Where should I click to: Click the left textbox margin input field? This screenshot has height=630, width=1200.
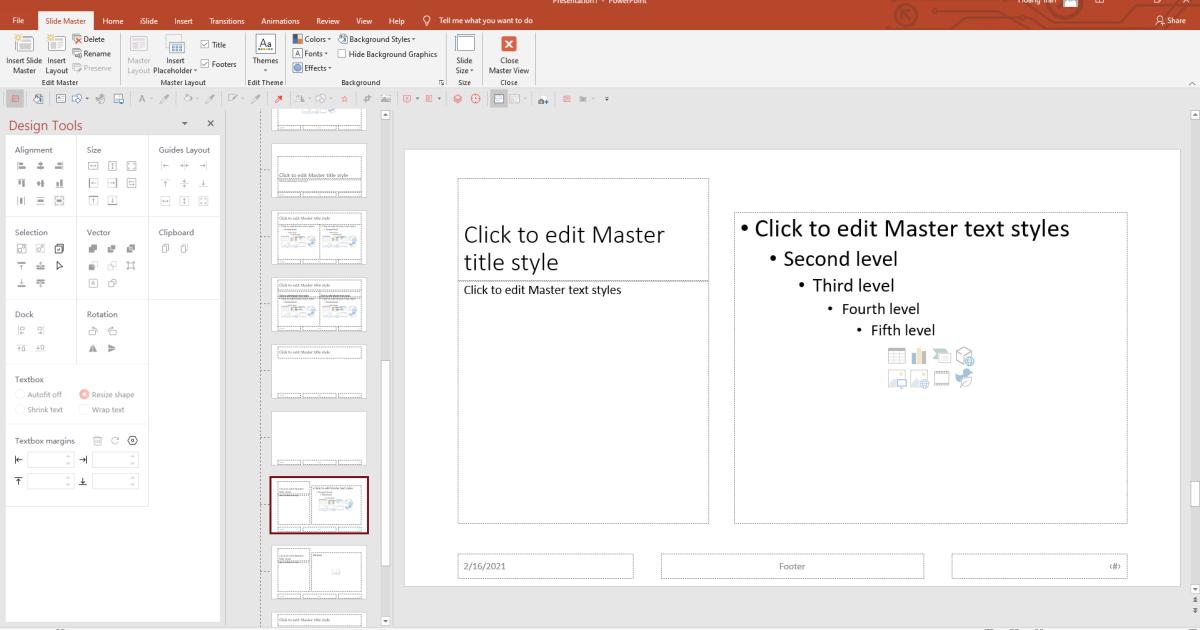point(45,460)
